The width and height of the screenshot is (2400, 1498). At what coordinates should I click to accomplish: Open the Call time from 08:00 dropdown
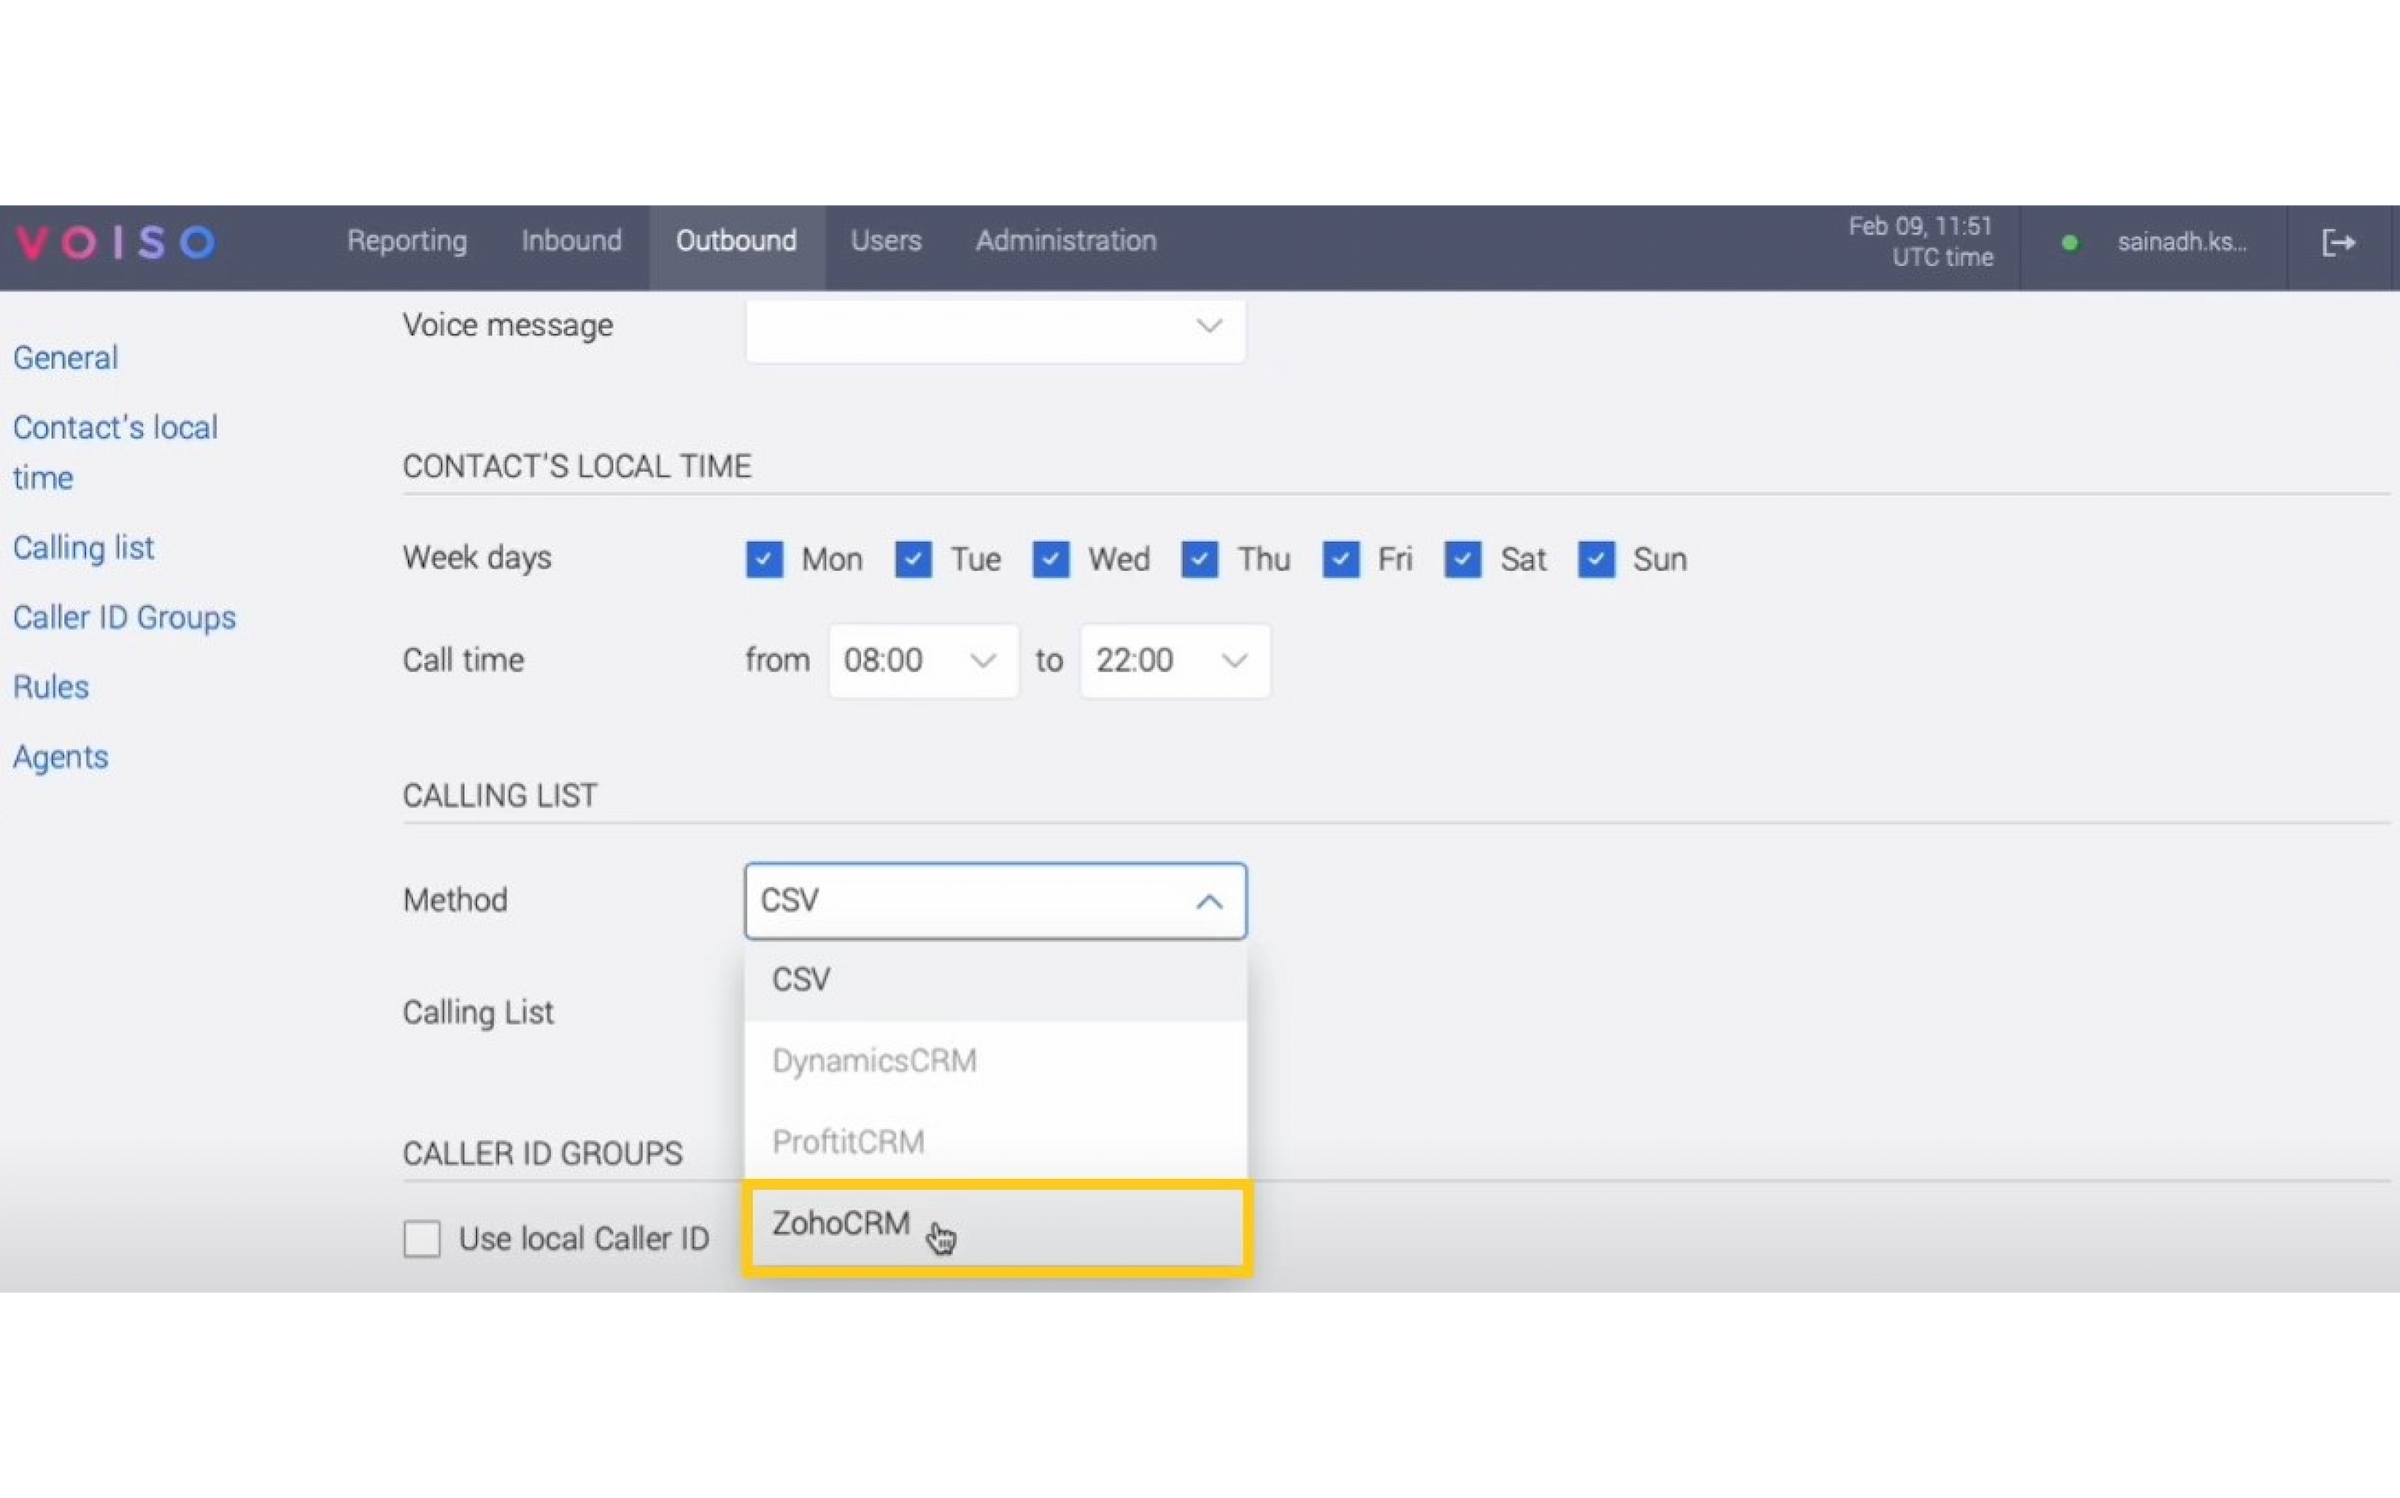click(x=923, y=660)
